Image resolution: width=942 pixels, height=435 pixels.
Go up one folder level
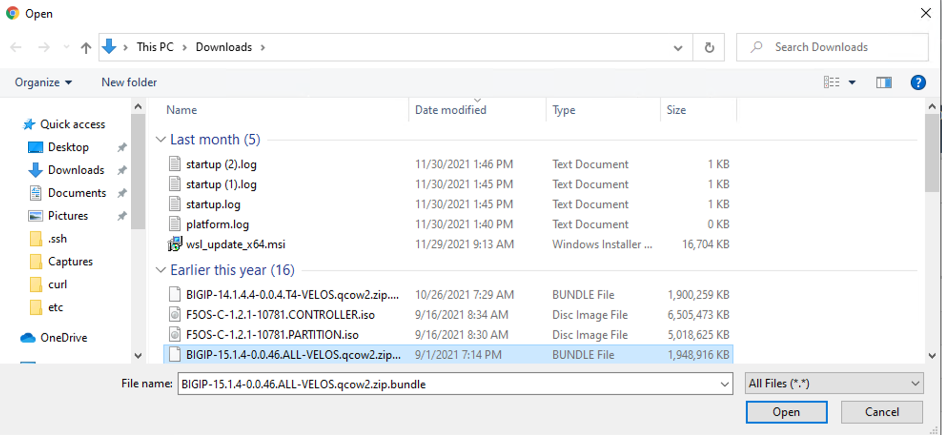(x=86, y=47)
